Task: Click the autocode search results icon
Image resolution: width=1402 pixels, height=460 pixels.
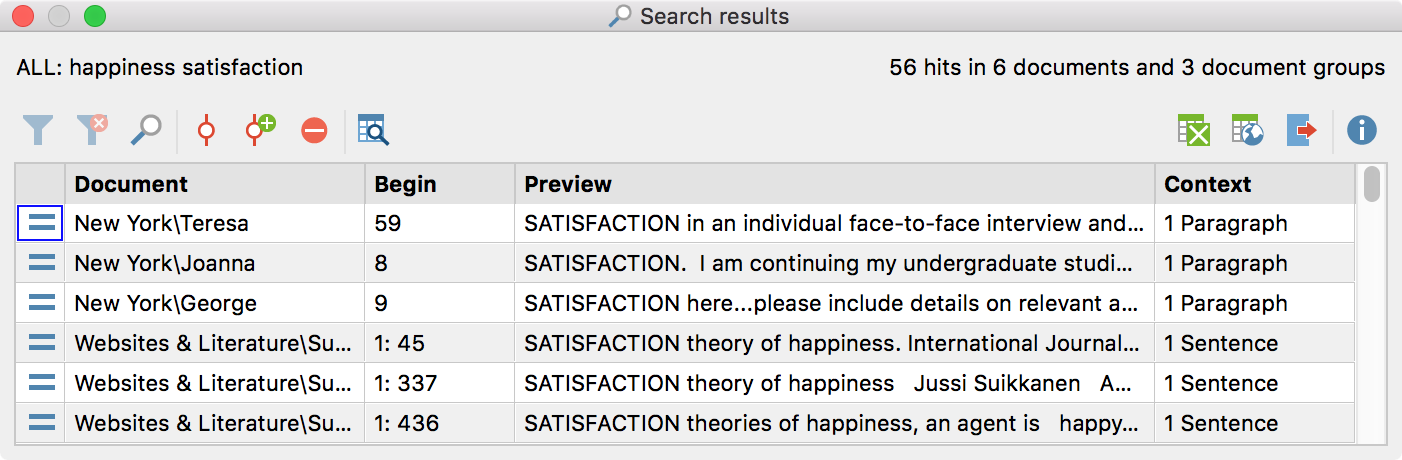Action: pos(206,130)
